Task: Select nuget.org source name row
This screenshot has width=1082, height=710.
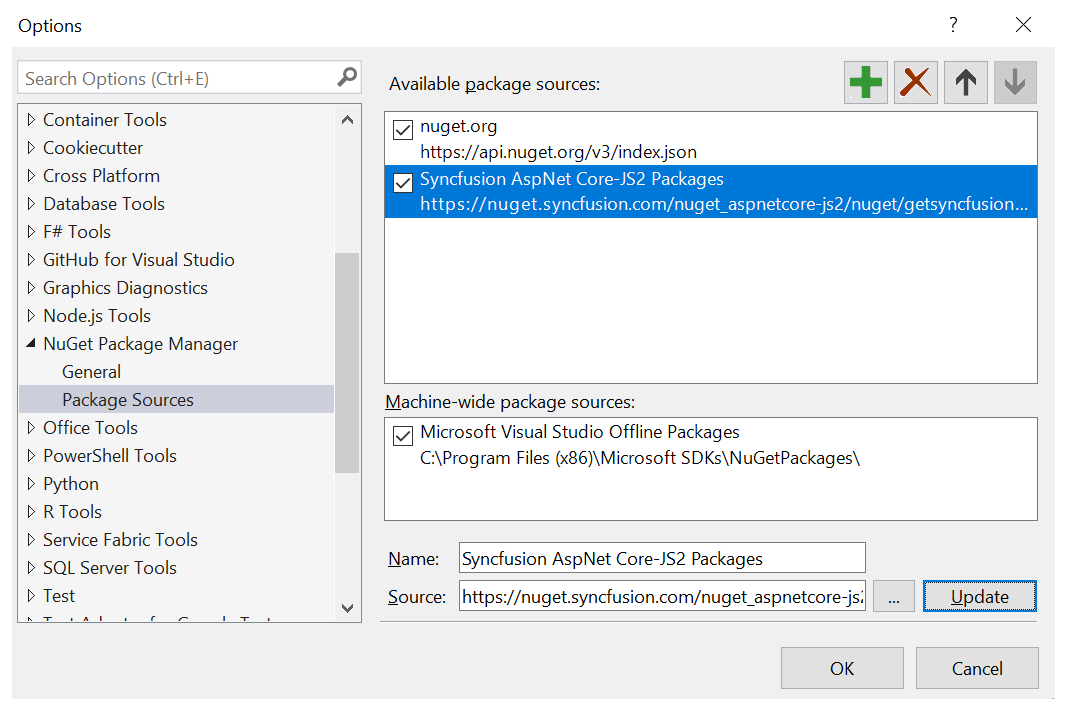Action: (458, 126)
